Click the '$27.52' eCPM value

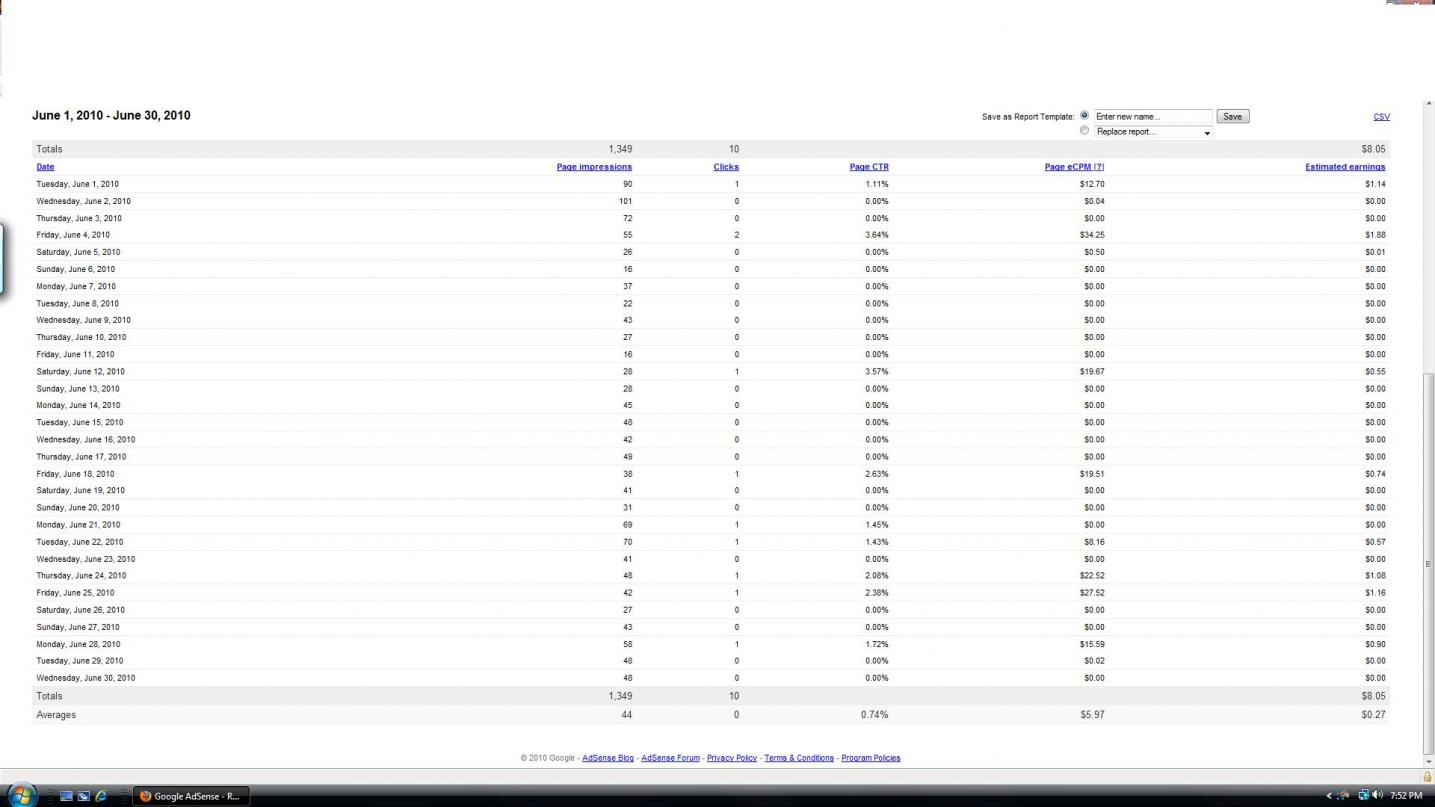coord(1092,593)
